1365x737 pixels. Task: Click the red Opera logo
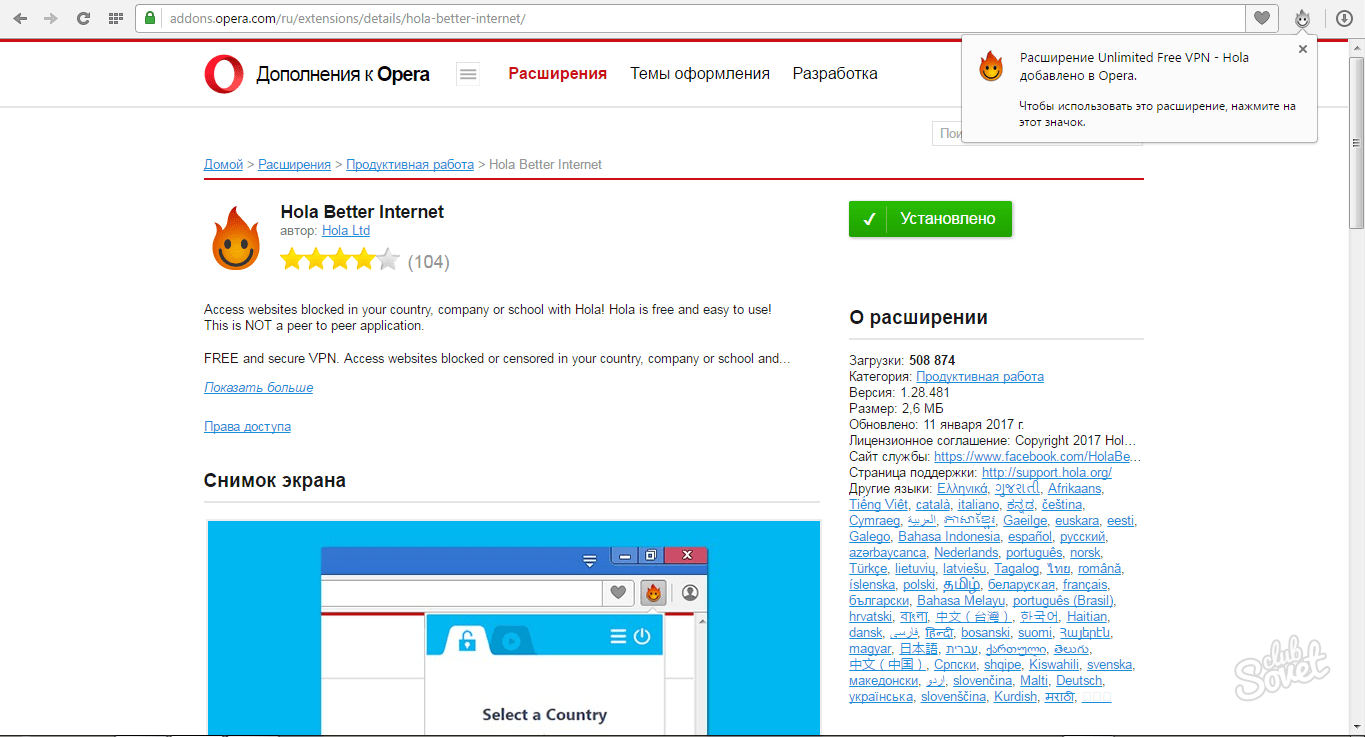pos(224,74)
